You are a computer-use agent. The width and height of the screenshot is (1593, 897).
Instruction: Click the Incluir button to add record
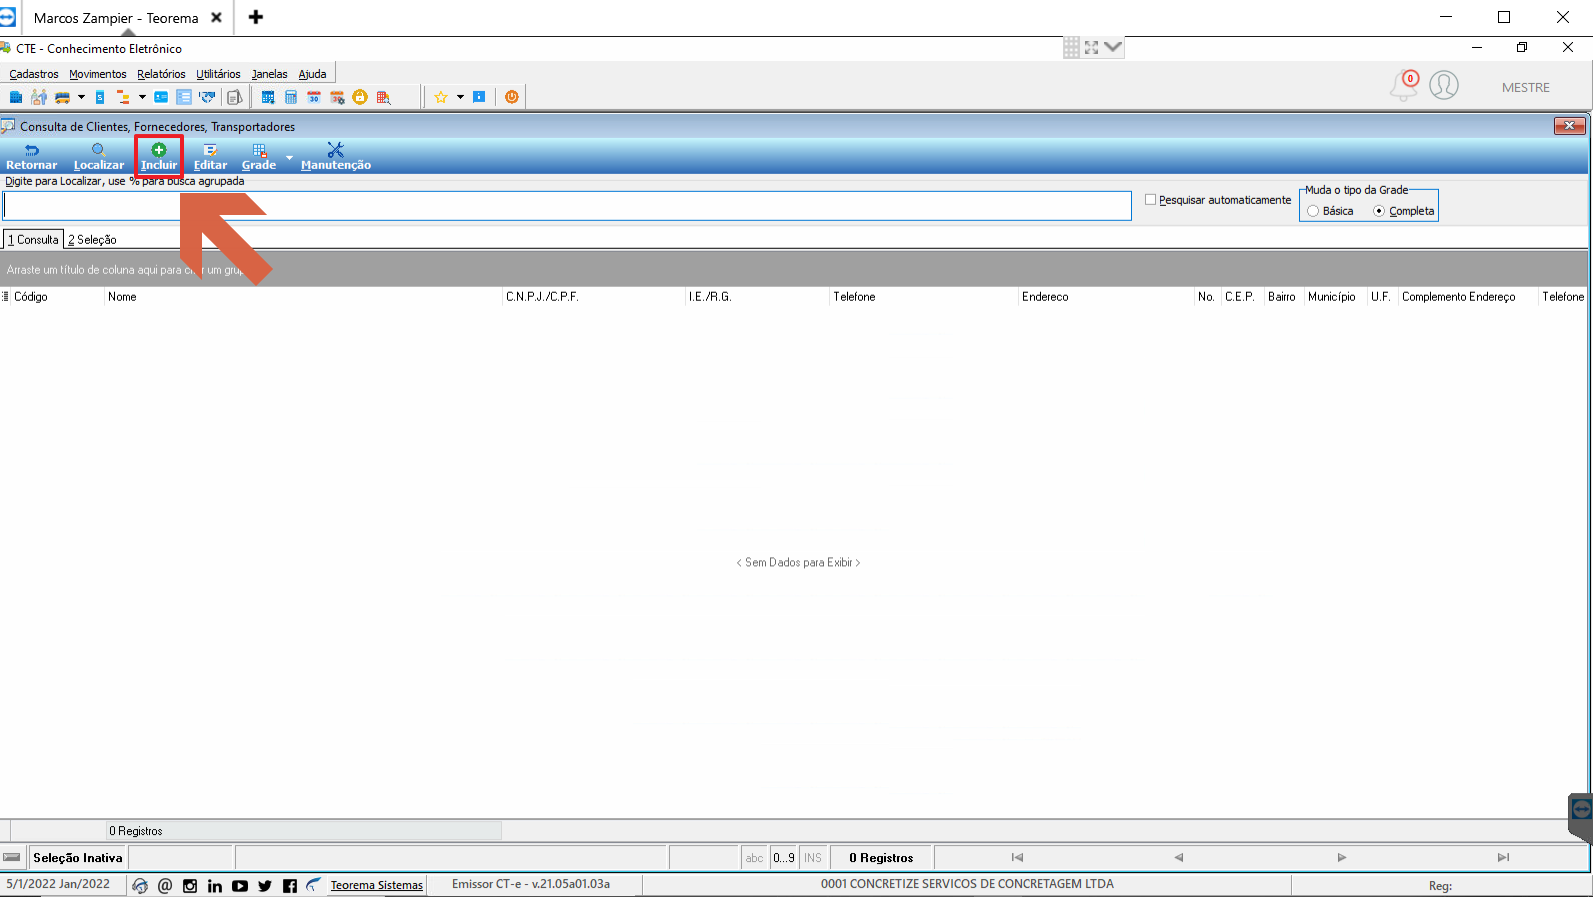click(x=159, y=157)
